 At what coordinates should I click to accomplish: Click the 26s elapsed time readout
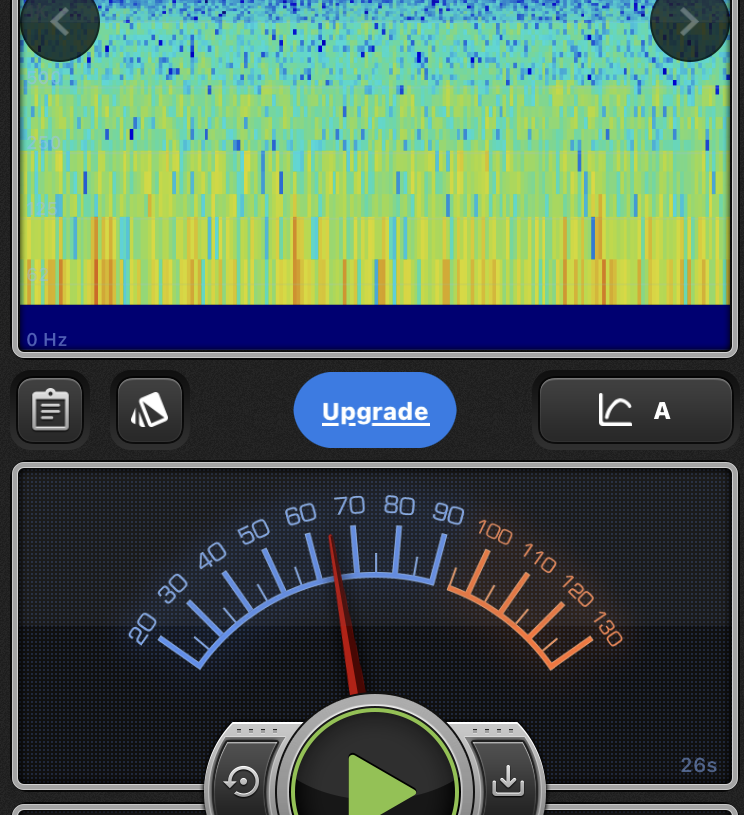tap(699, 766)
